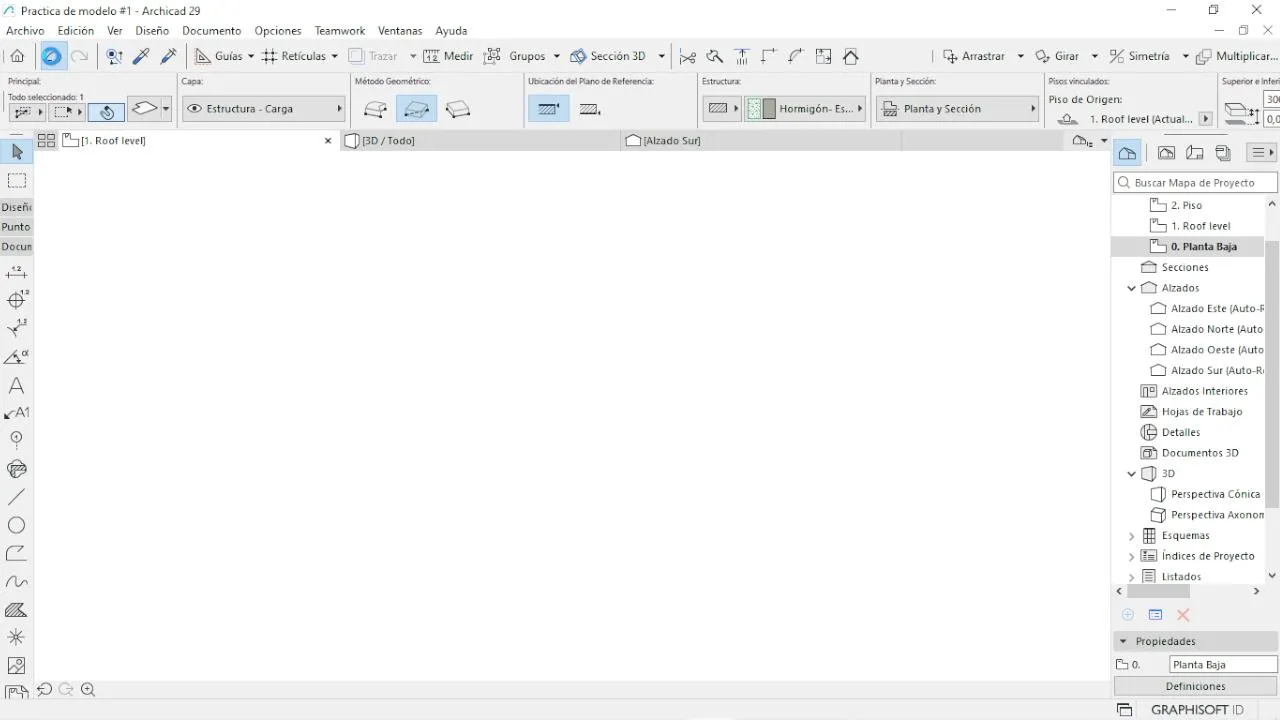The image size is (1280, 720).
Task: Click the Planta Baja name field in Propiedades
Action: coord(1223,664)
